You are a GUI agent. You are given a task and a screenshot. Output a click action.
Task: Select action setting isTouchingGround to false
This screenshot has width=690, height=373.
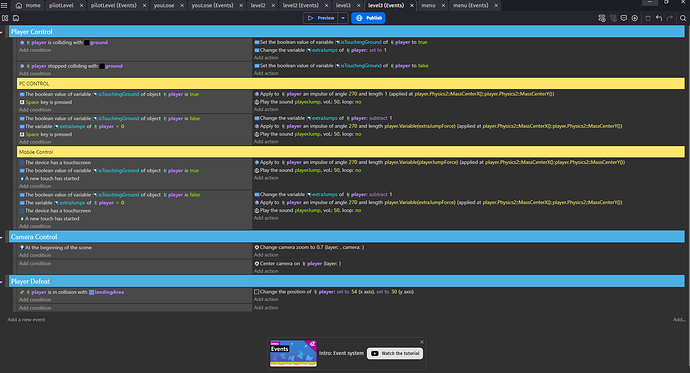(x=341, y=66)
